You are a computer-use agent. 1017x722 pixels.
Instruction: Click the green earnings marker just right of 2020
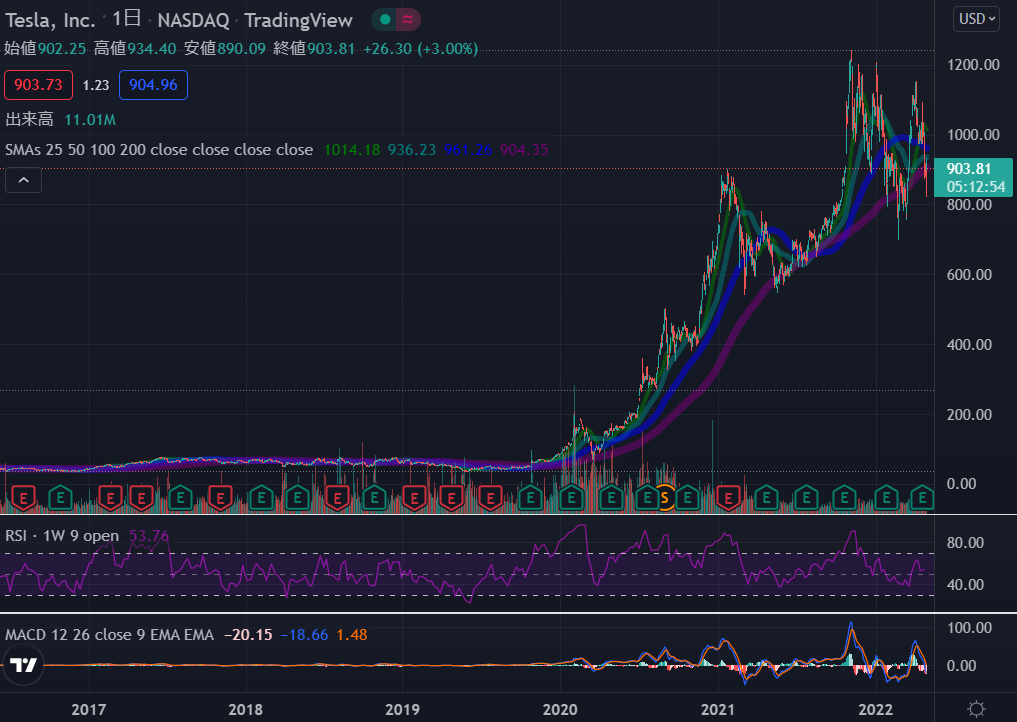(571, 498)
